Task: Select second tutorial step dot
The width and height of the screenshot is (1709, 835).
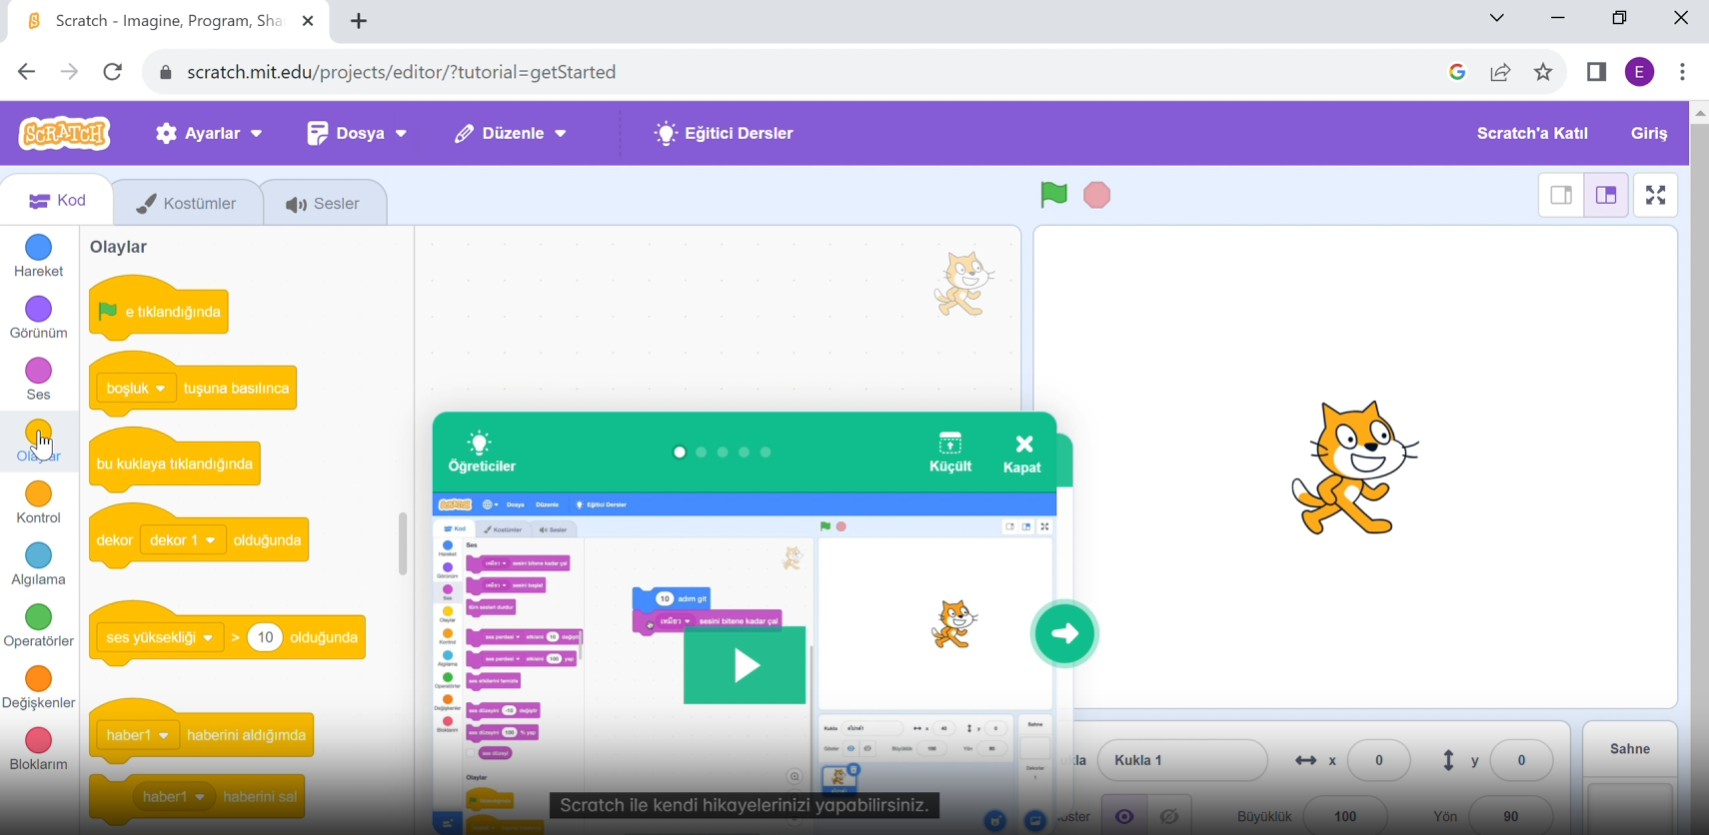Action: (x=701, y=452)
